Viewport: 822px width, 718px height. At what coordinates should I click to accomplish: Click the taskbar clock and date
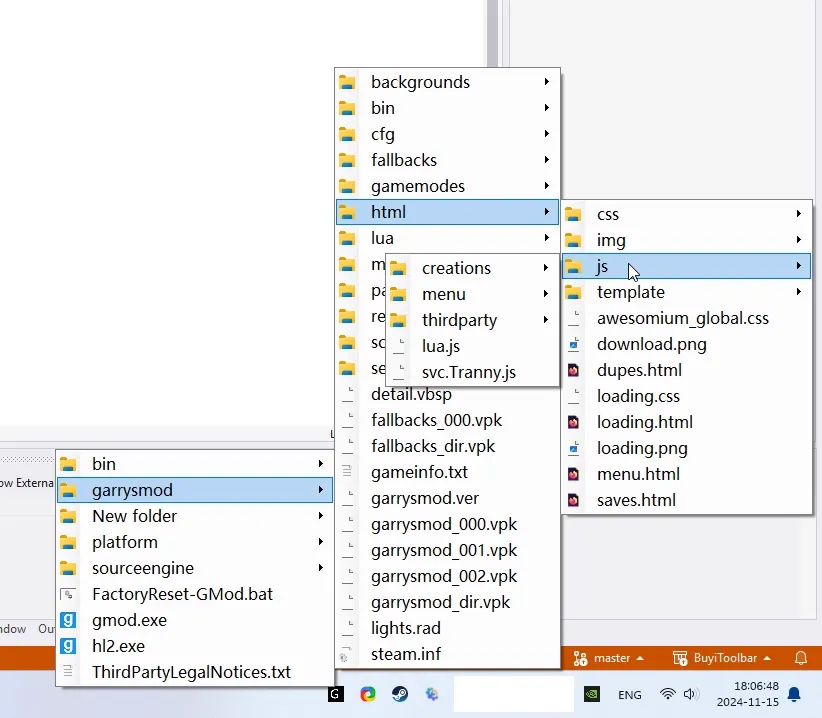[x=755, y=694]
